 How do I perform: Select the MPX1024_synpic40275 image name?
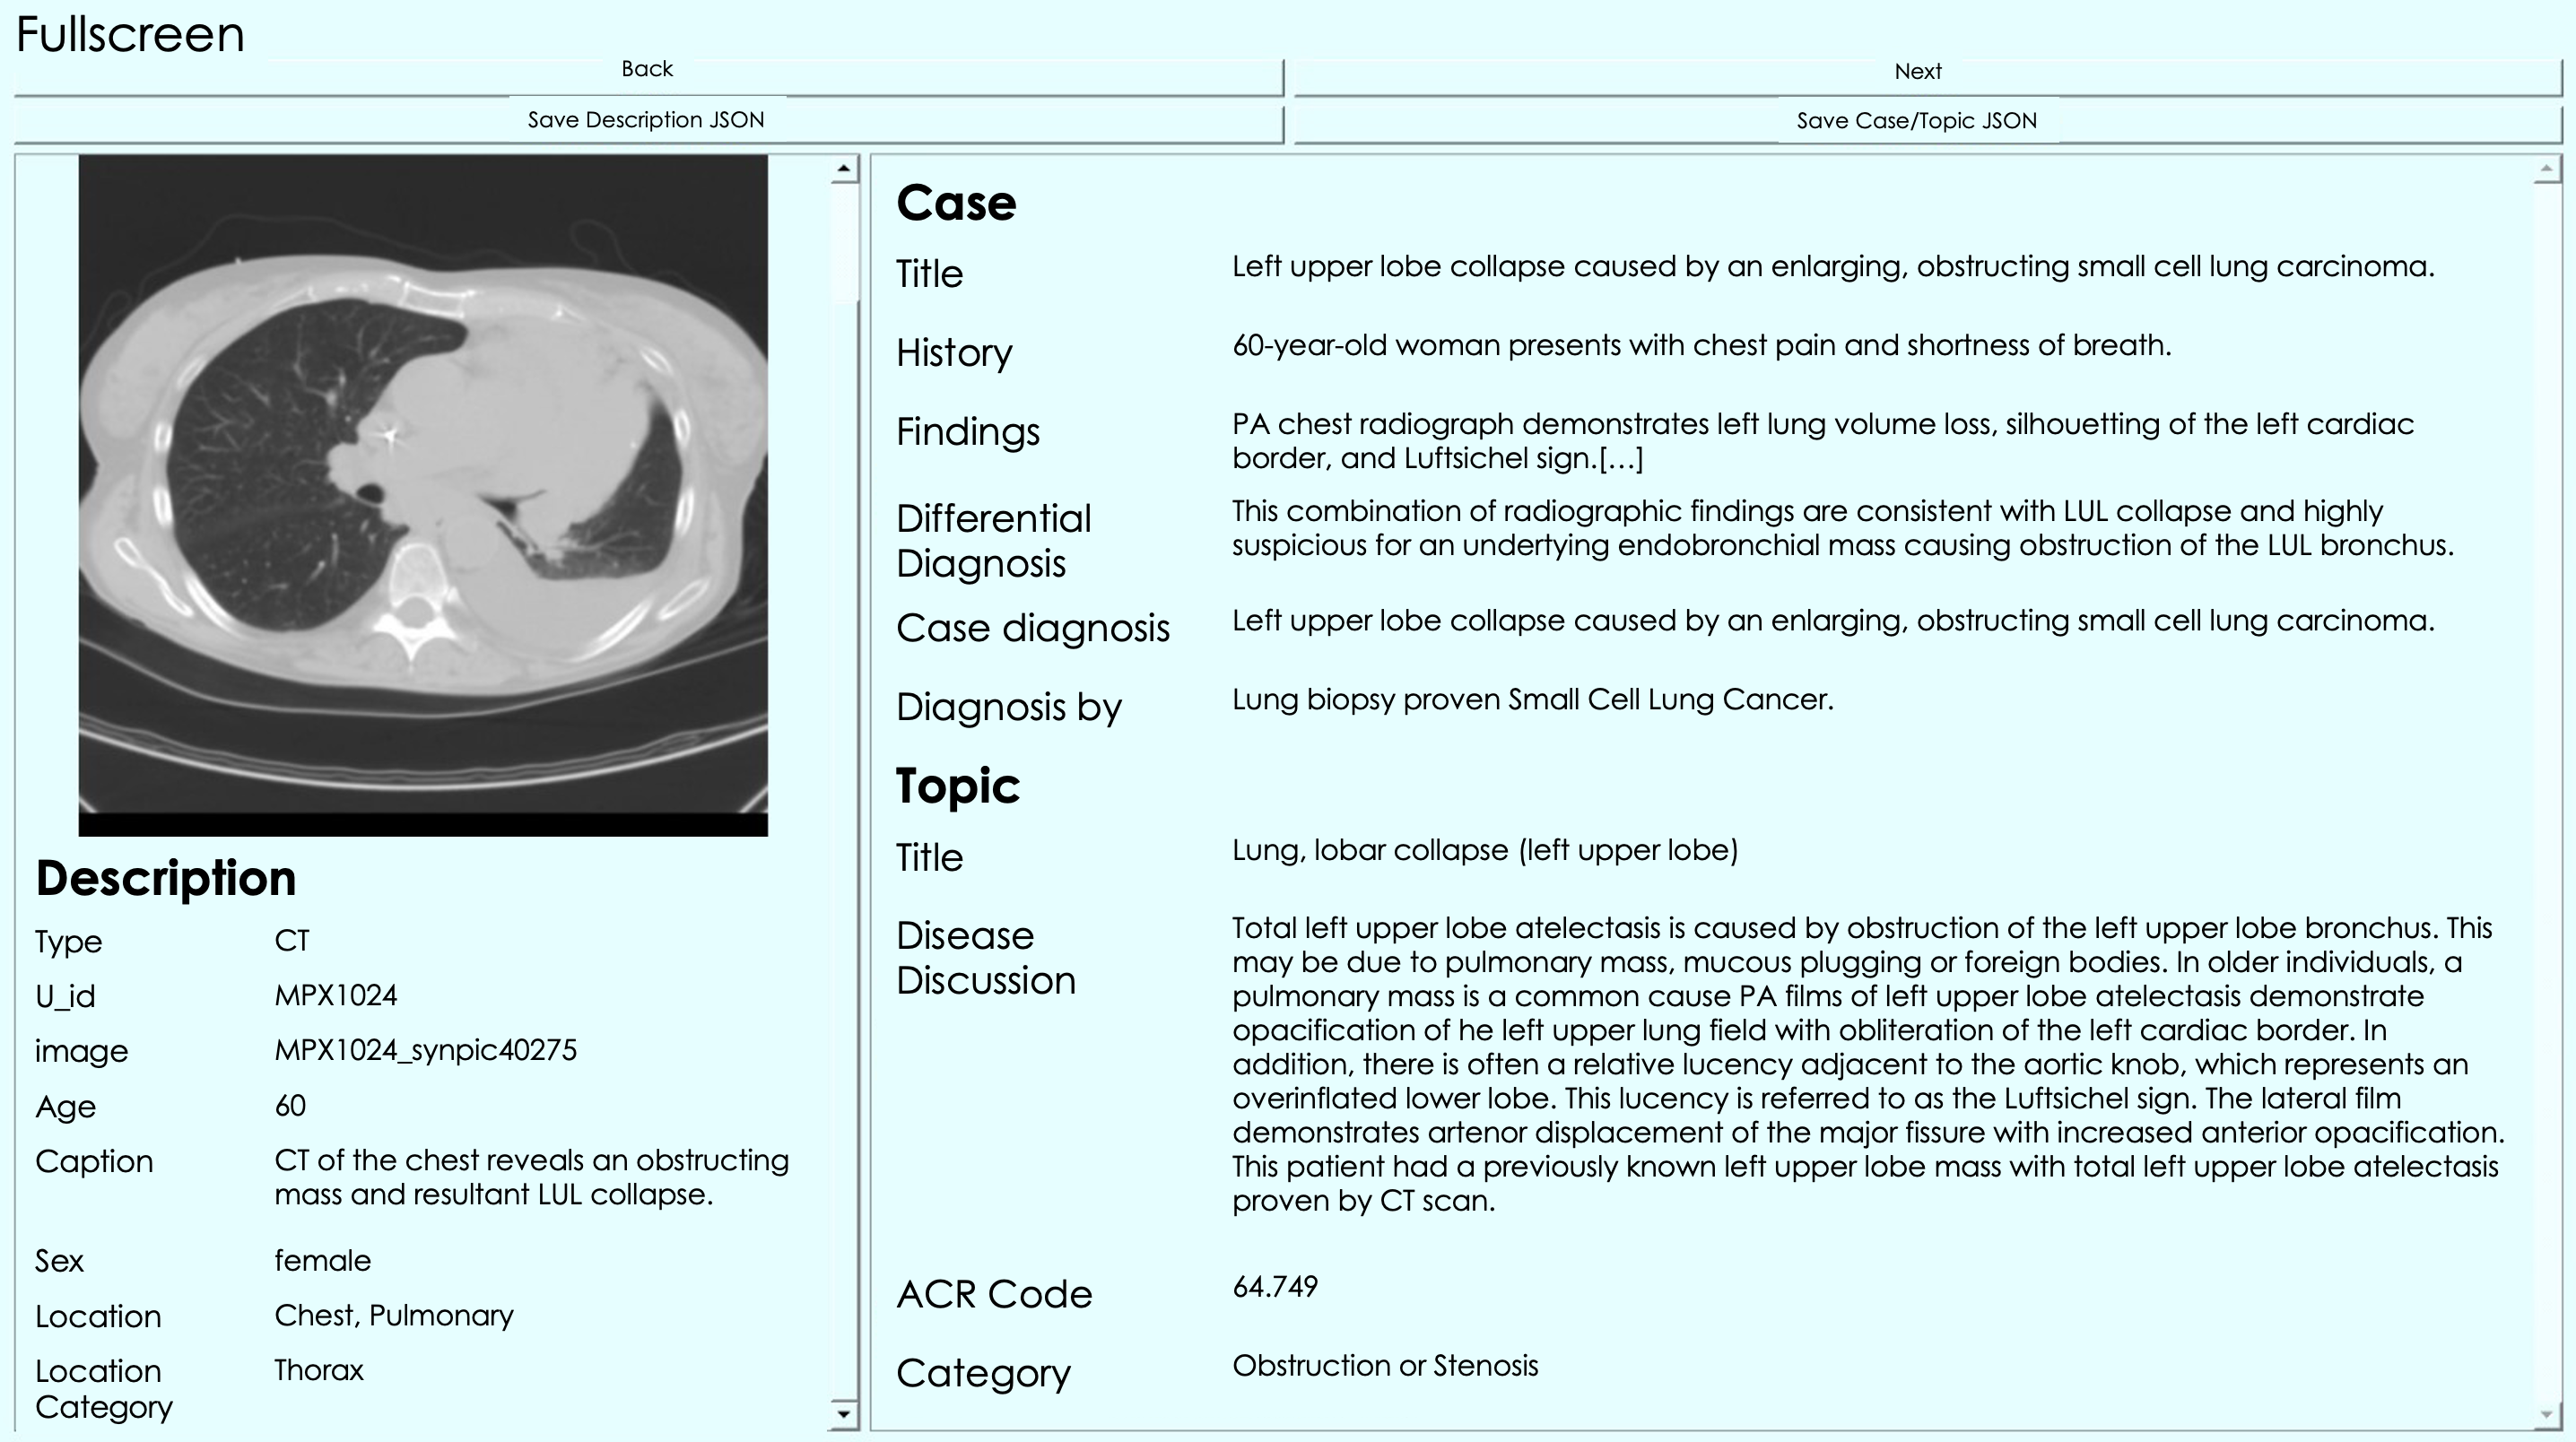tap(426, 1050)
